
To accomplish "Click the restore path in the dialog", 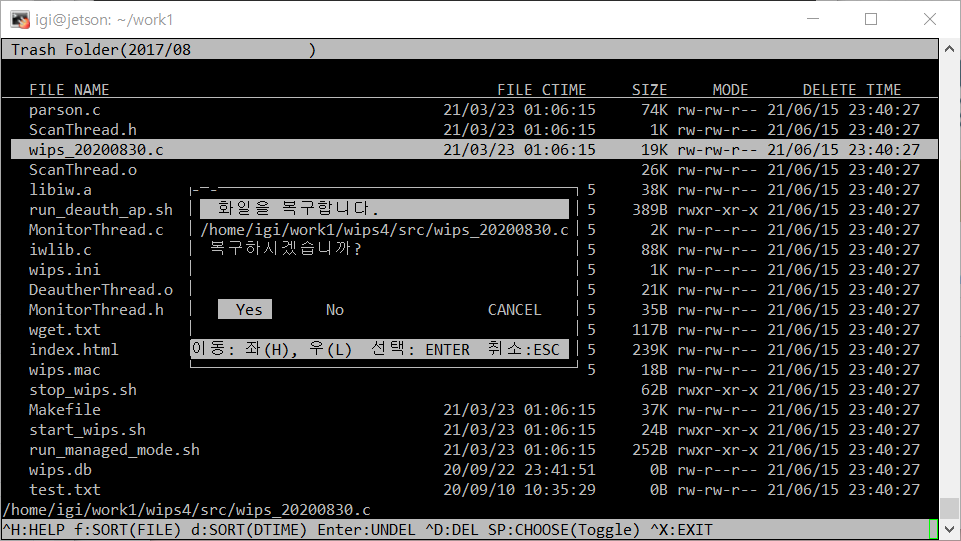I will pyautogui.click(x=384, y=230).
